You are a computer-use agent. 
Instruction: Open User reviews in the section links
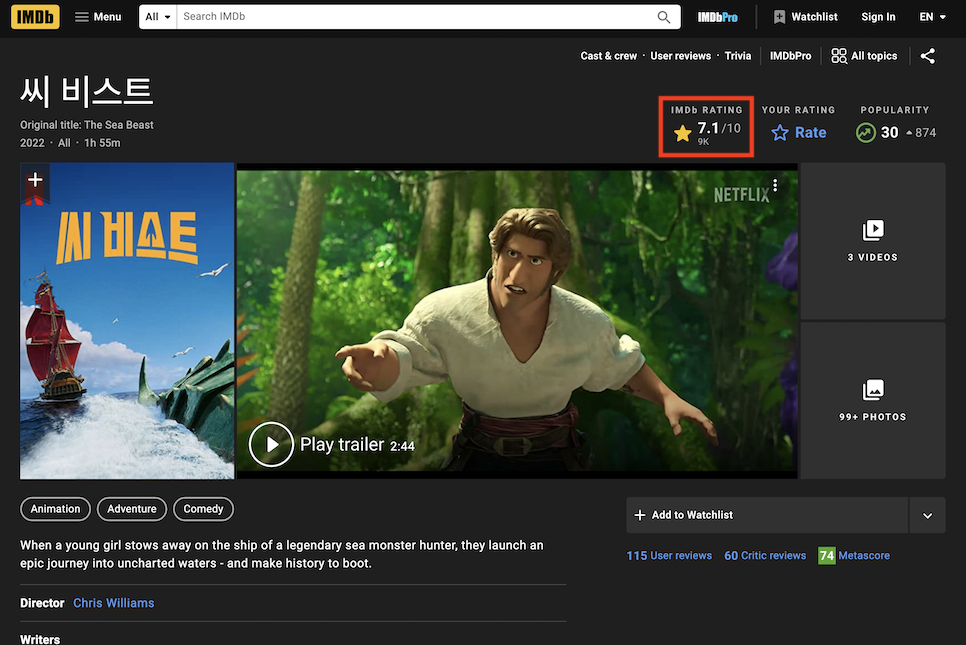point(680,56)
